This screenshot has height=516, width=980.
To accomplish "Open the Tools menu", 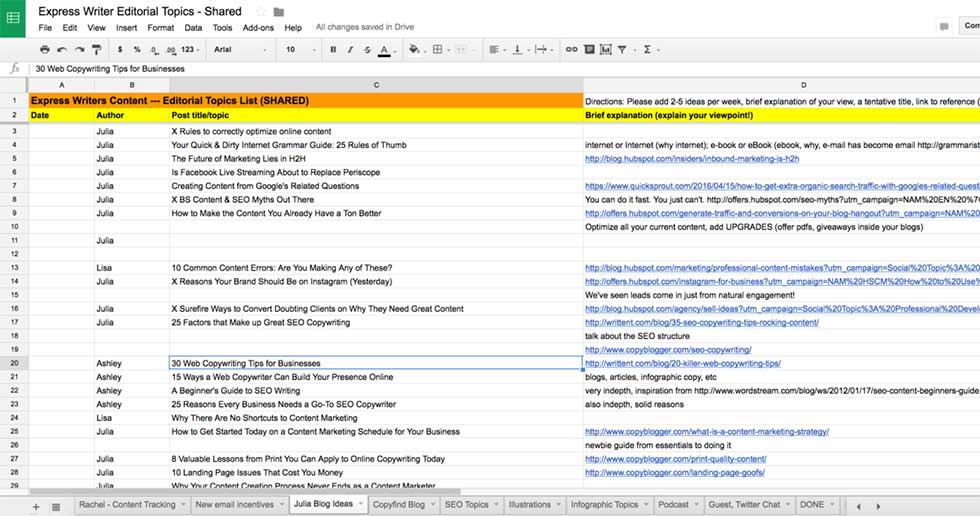I will pyautogui.click(x=222, y=27).
